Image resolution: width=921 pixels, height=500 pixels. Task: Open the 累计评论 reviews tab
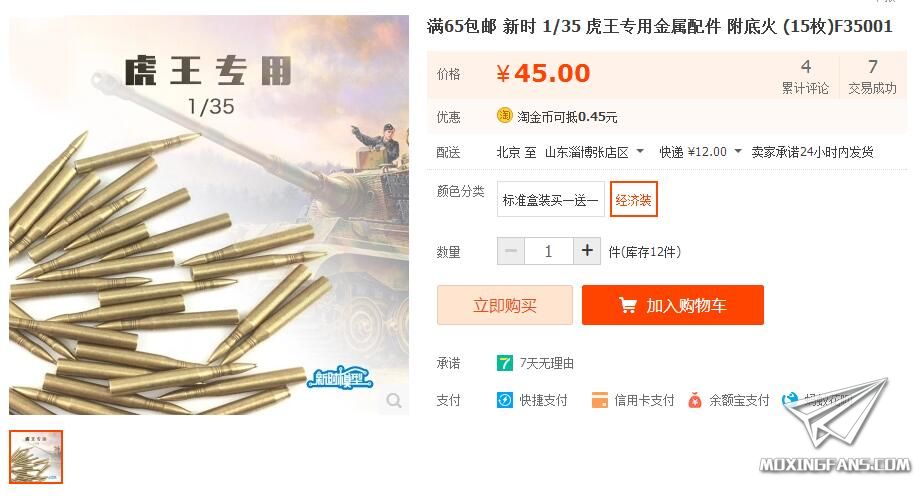click(x=805, y=77)
